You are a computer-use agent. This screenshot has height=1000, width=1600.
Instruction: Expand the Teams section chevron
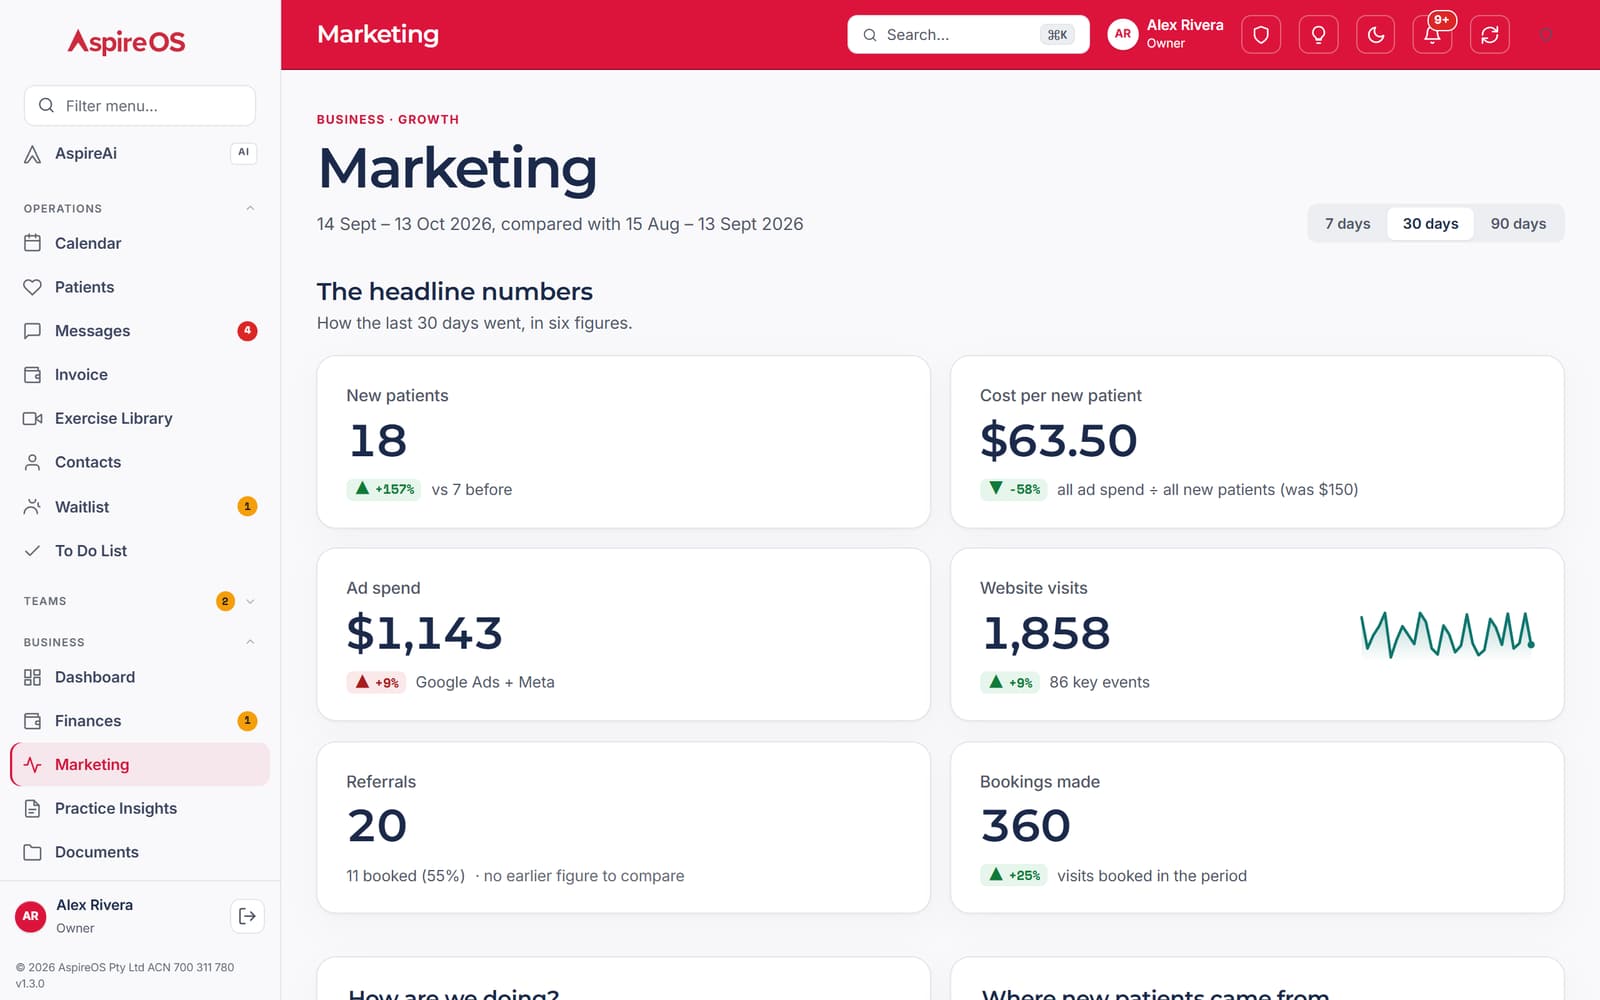(250, 601)
